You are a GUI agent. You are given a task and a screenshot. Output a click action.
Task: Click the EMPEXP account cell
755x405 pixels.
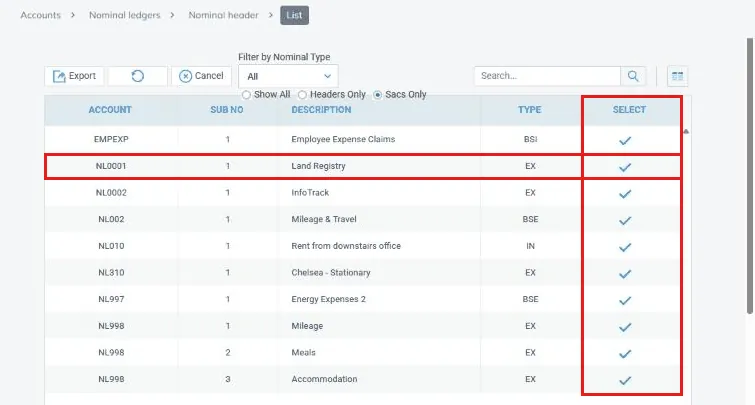[x=111, y=139]
